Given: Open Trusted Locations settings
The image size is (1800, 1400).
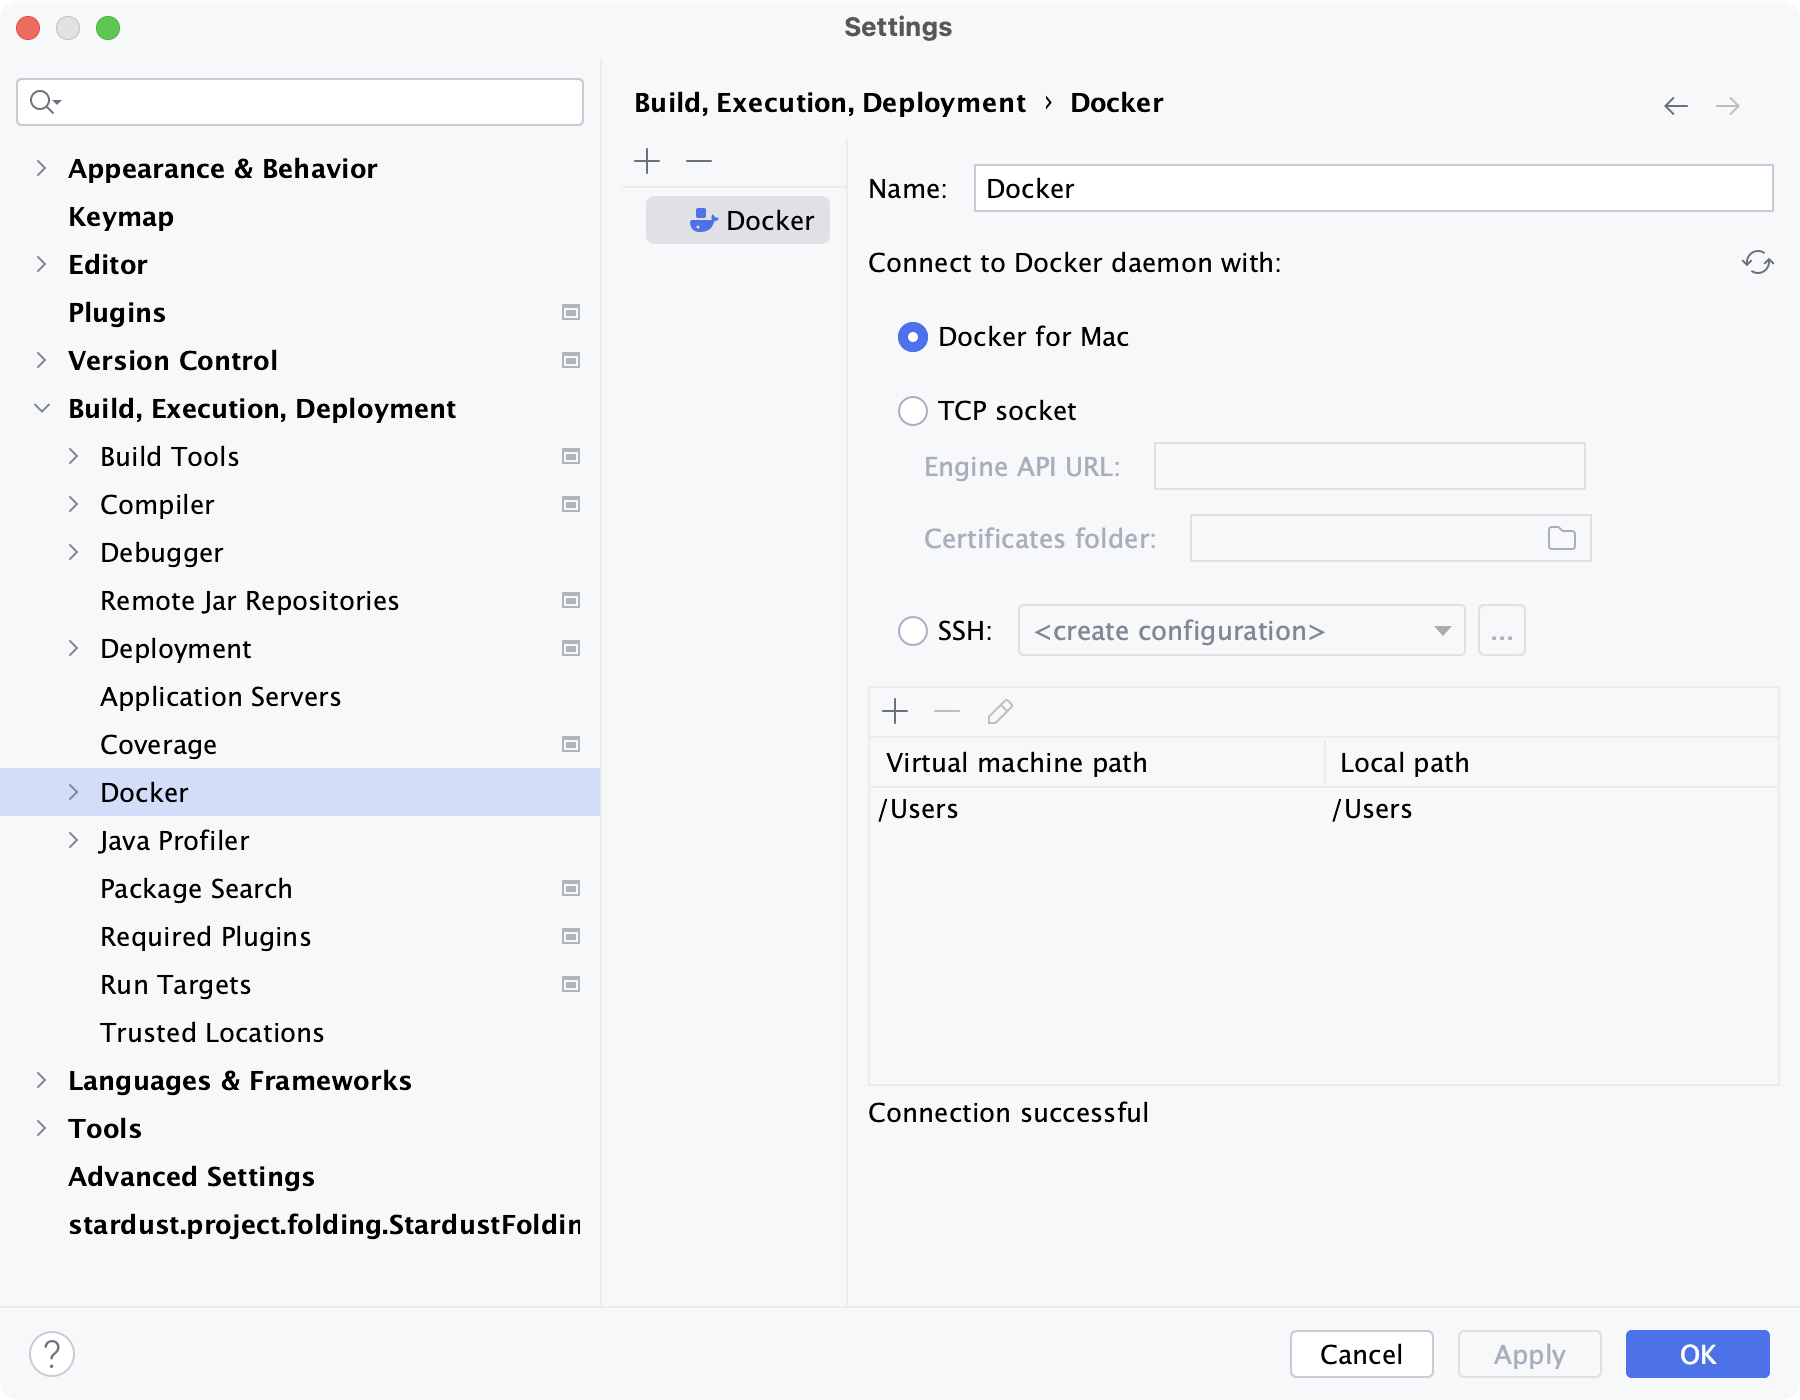Looking at the screenshot, I should (x=212, y=1033).
